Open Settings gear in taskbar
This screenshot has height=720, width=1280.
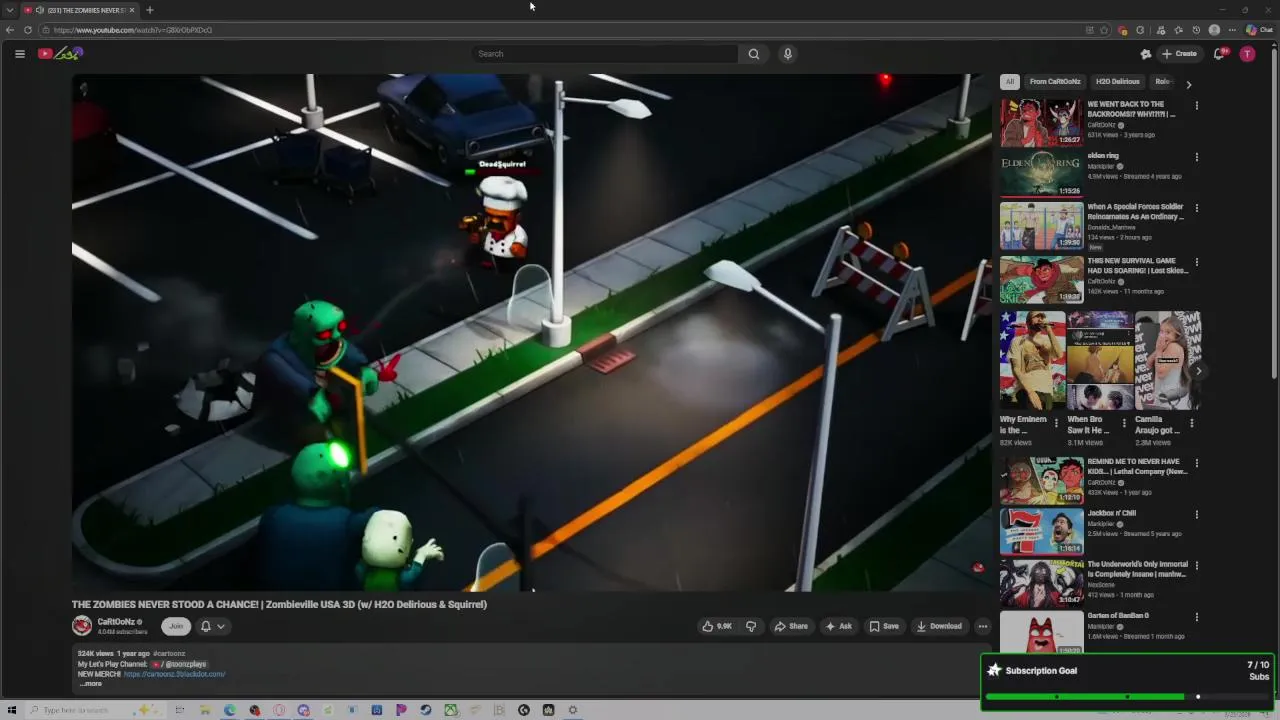click(x=573, y=710)
